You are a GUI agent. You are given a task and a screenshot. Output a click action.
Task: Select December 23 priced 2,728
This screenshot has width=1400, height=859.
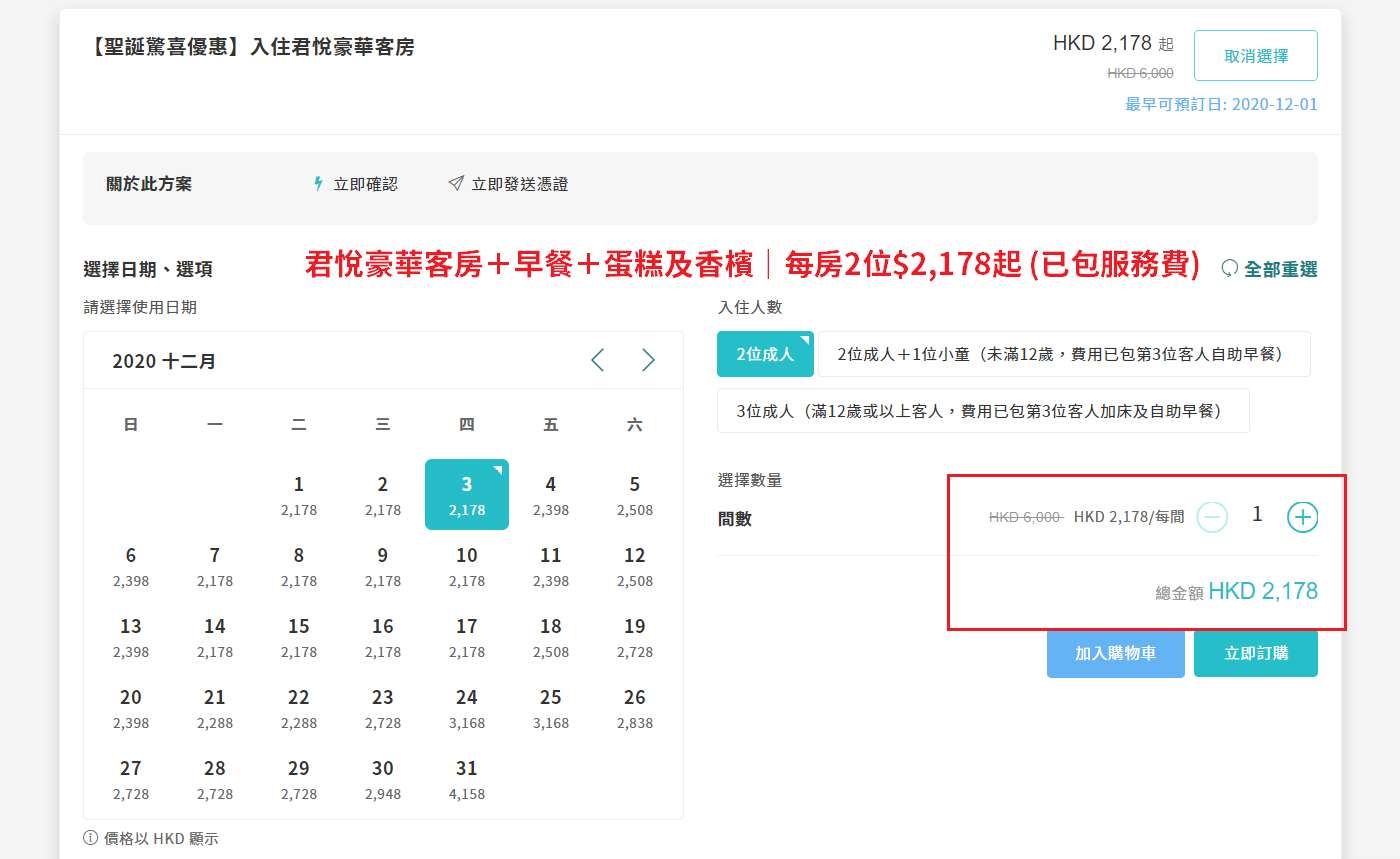coord(383,708)
